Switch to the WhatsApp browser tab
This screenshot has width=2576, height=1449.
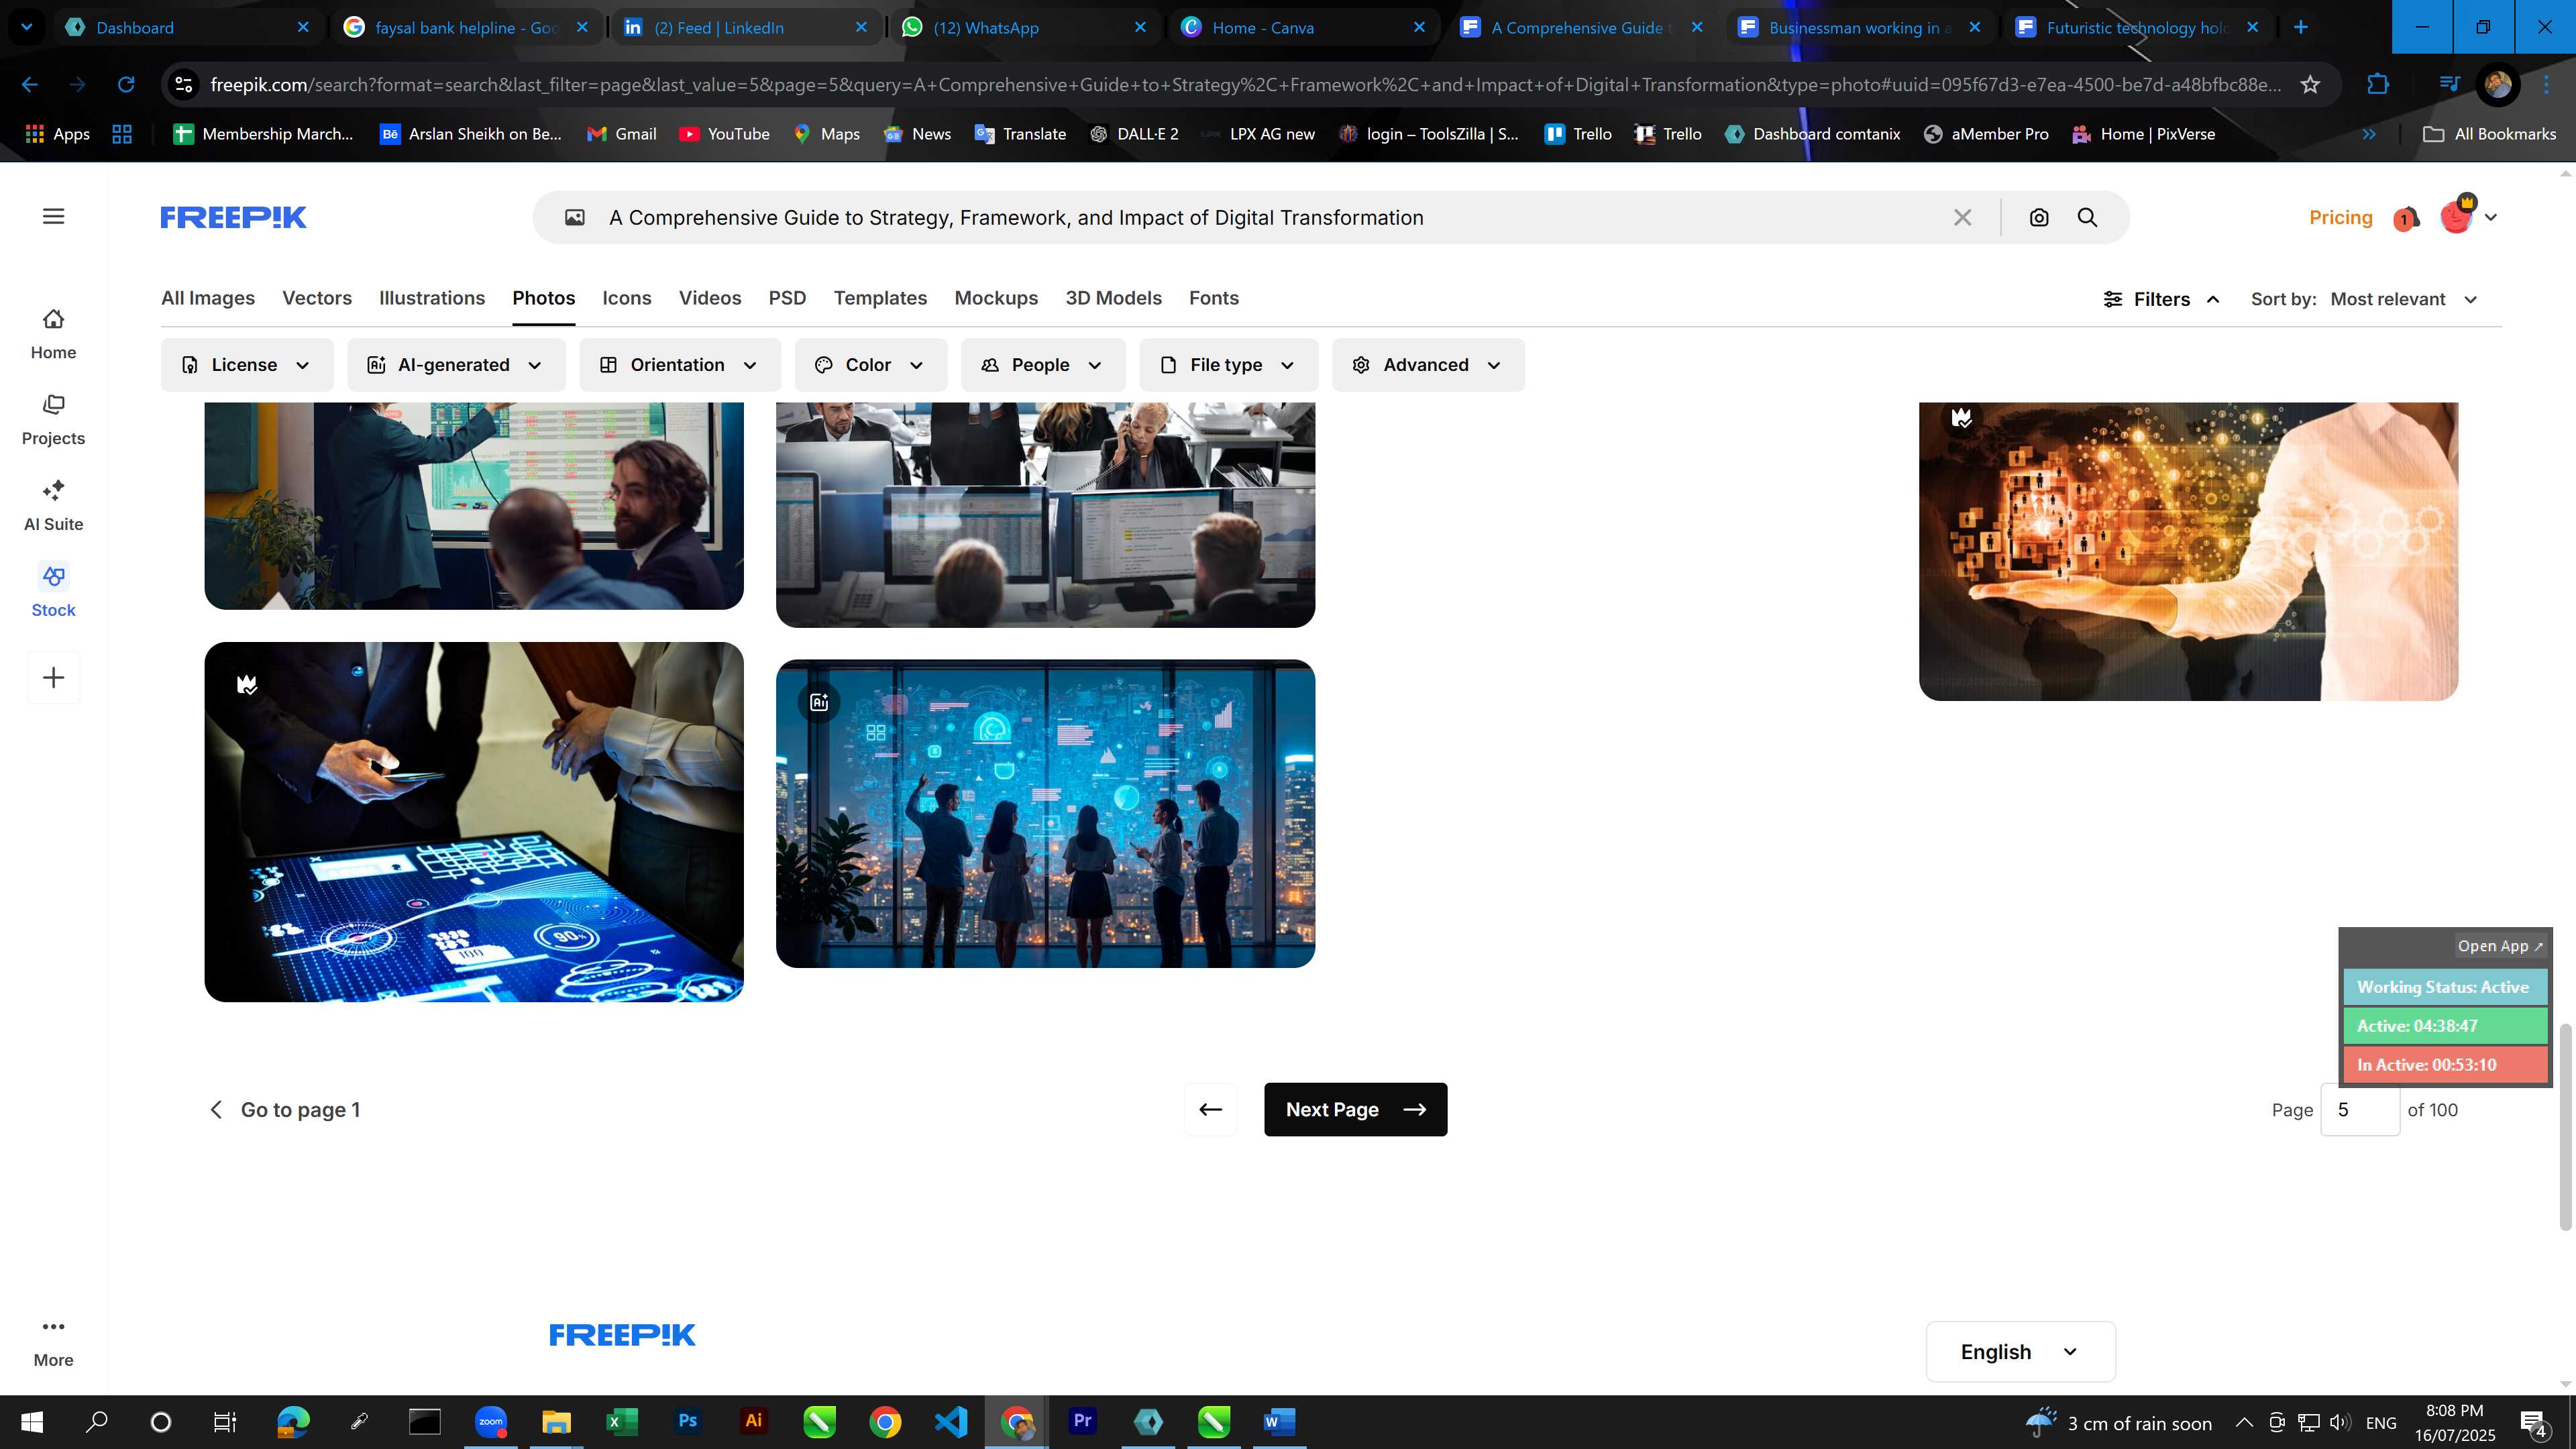[1024, 27]
